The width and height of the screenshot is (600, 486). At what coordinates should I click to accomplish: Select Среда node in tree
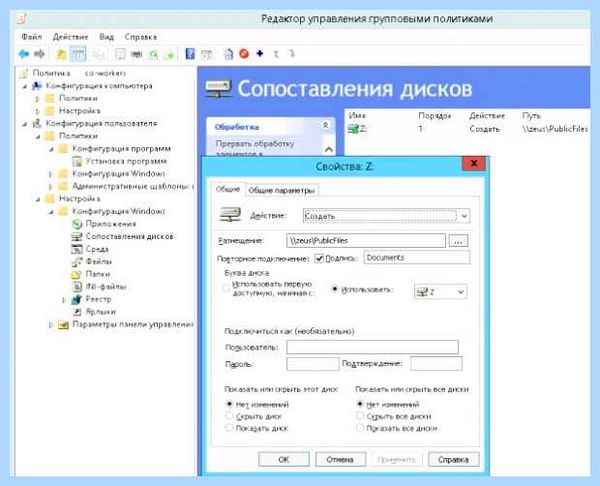click(x=97, y=249)
